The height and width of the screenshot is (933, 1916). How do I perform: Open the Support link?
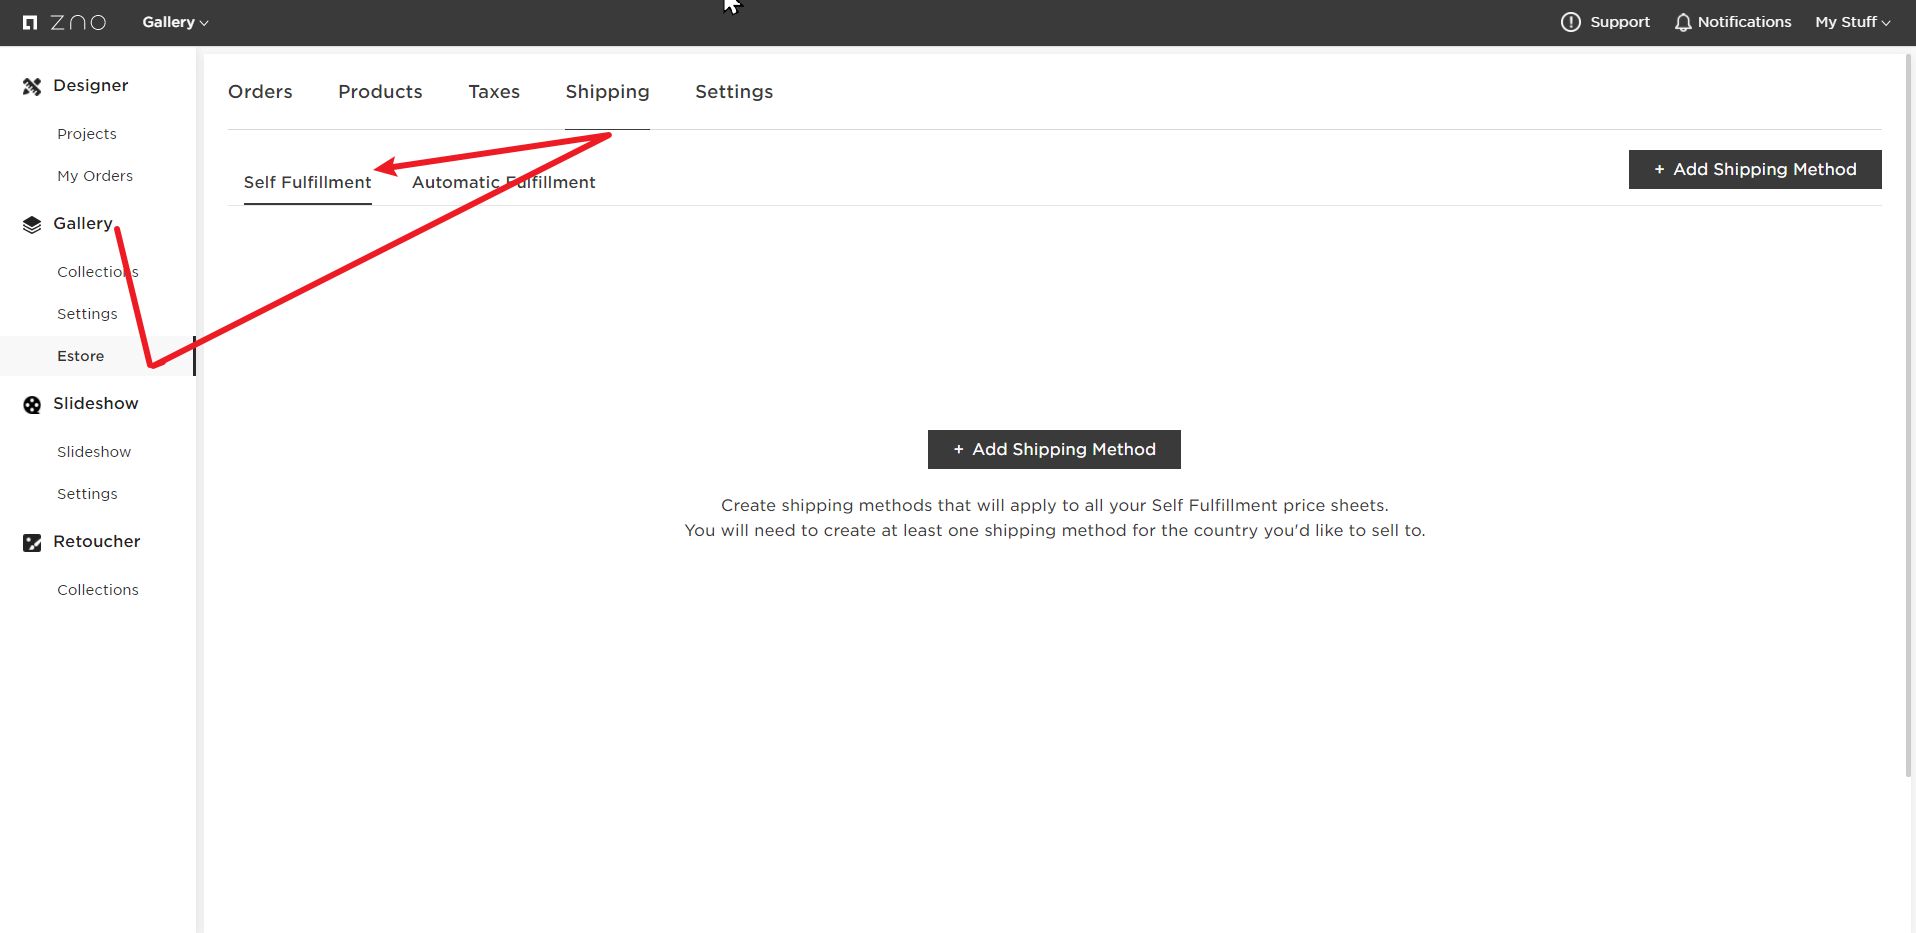(x=1619, y=22)
